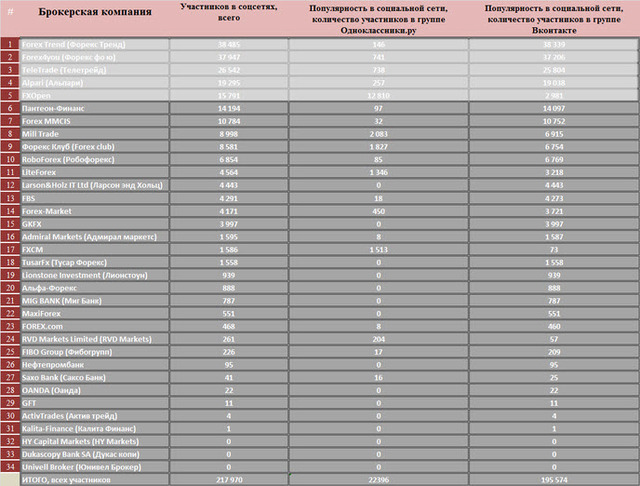Click 'ActivTrades (Актив трейд)' cell
The width and height of the screenshot is (640, 486).
pos(95,416)
